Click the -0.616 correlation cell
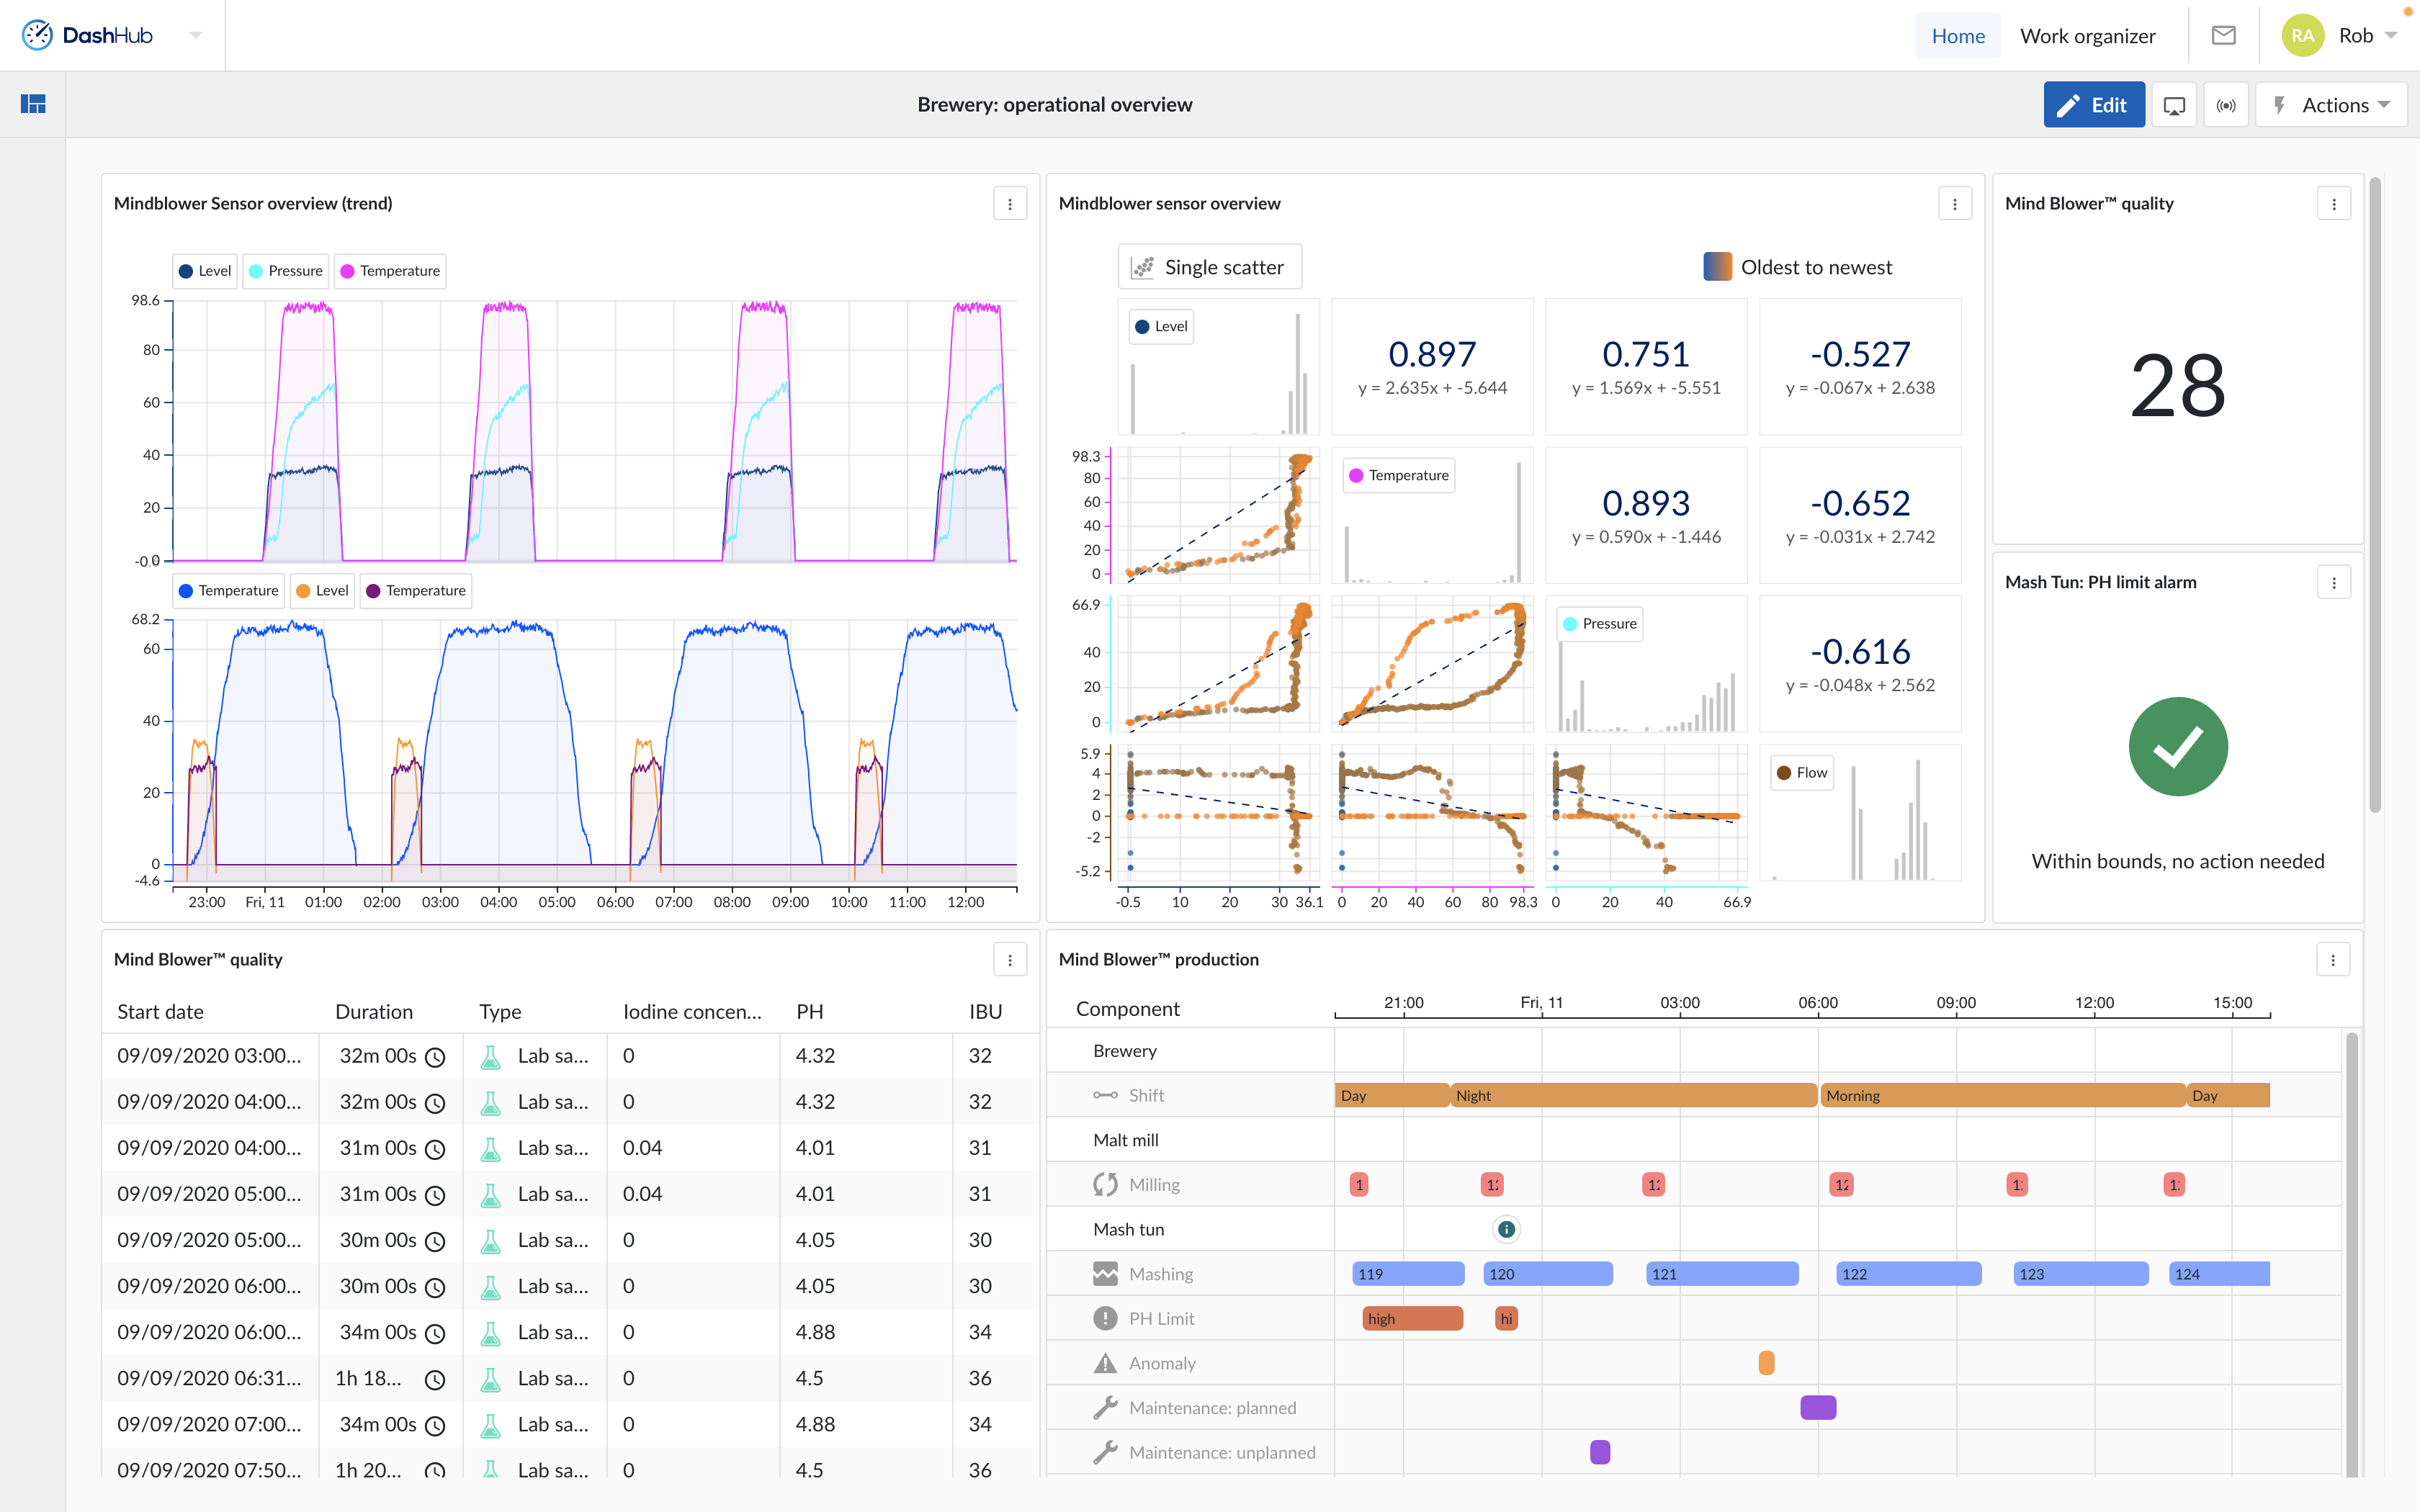 click(x=1860, y=664)
